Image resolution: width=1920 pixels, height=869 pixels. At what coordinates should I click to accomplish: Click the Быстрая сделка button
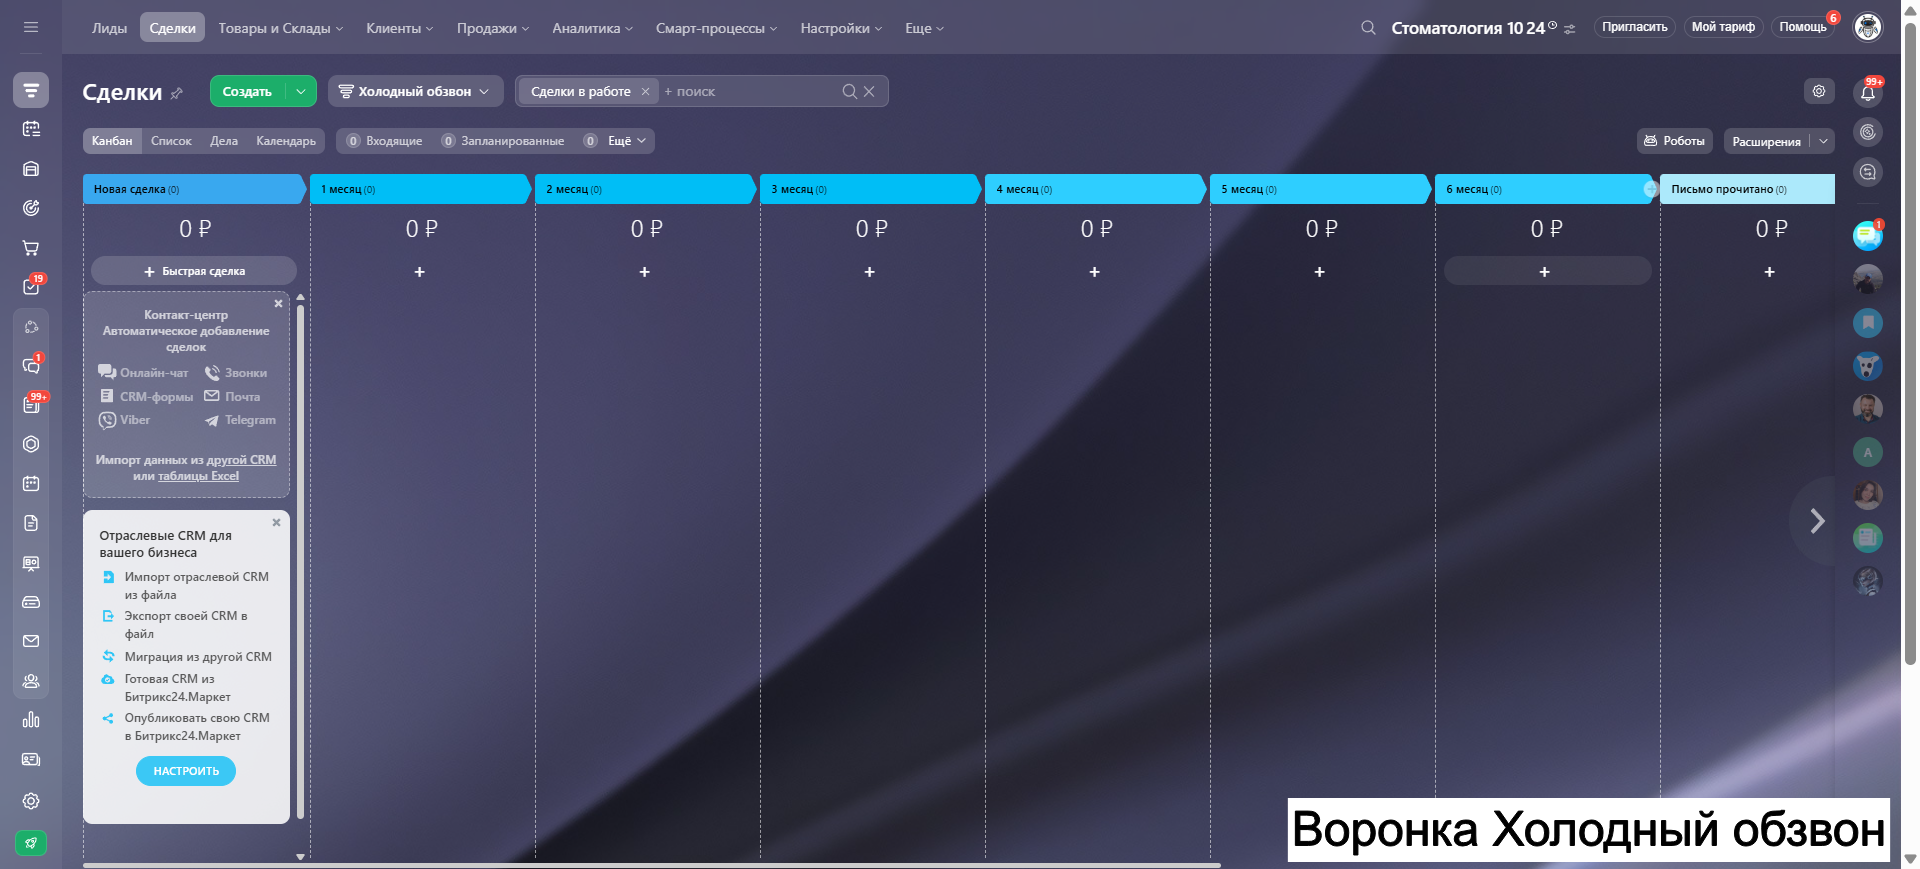click(x=194, y=271)
